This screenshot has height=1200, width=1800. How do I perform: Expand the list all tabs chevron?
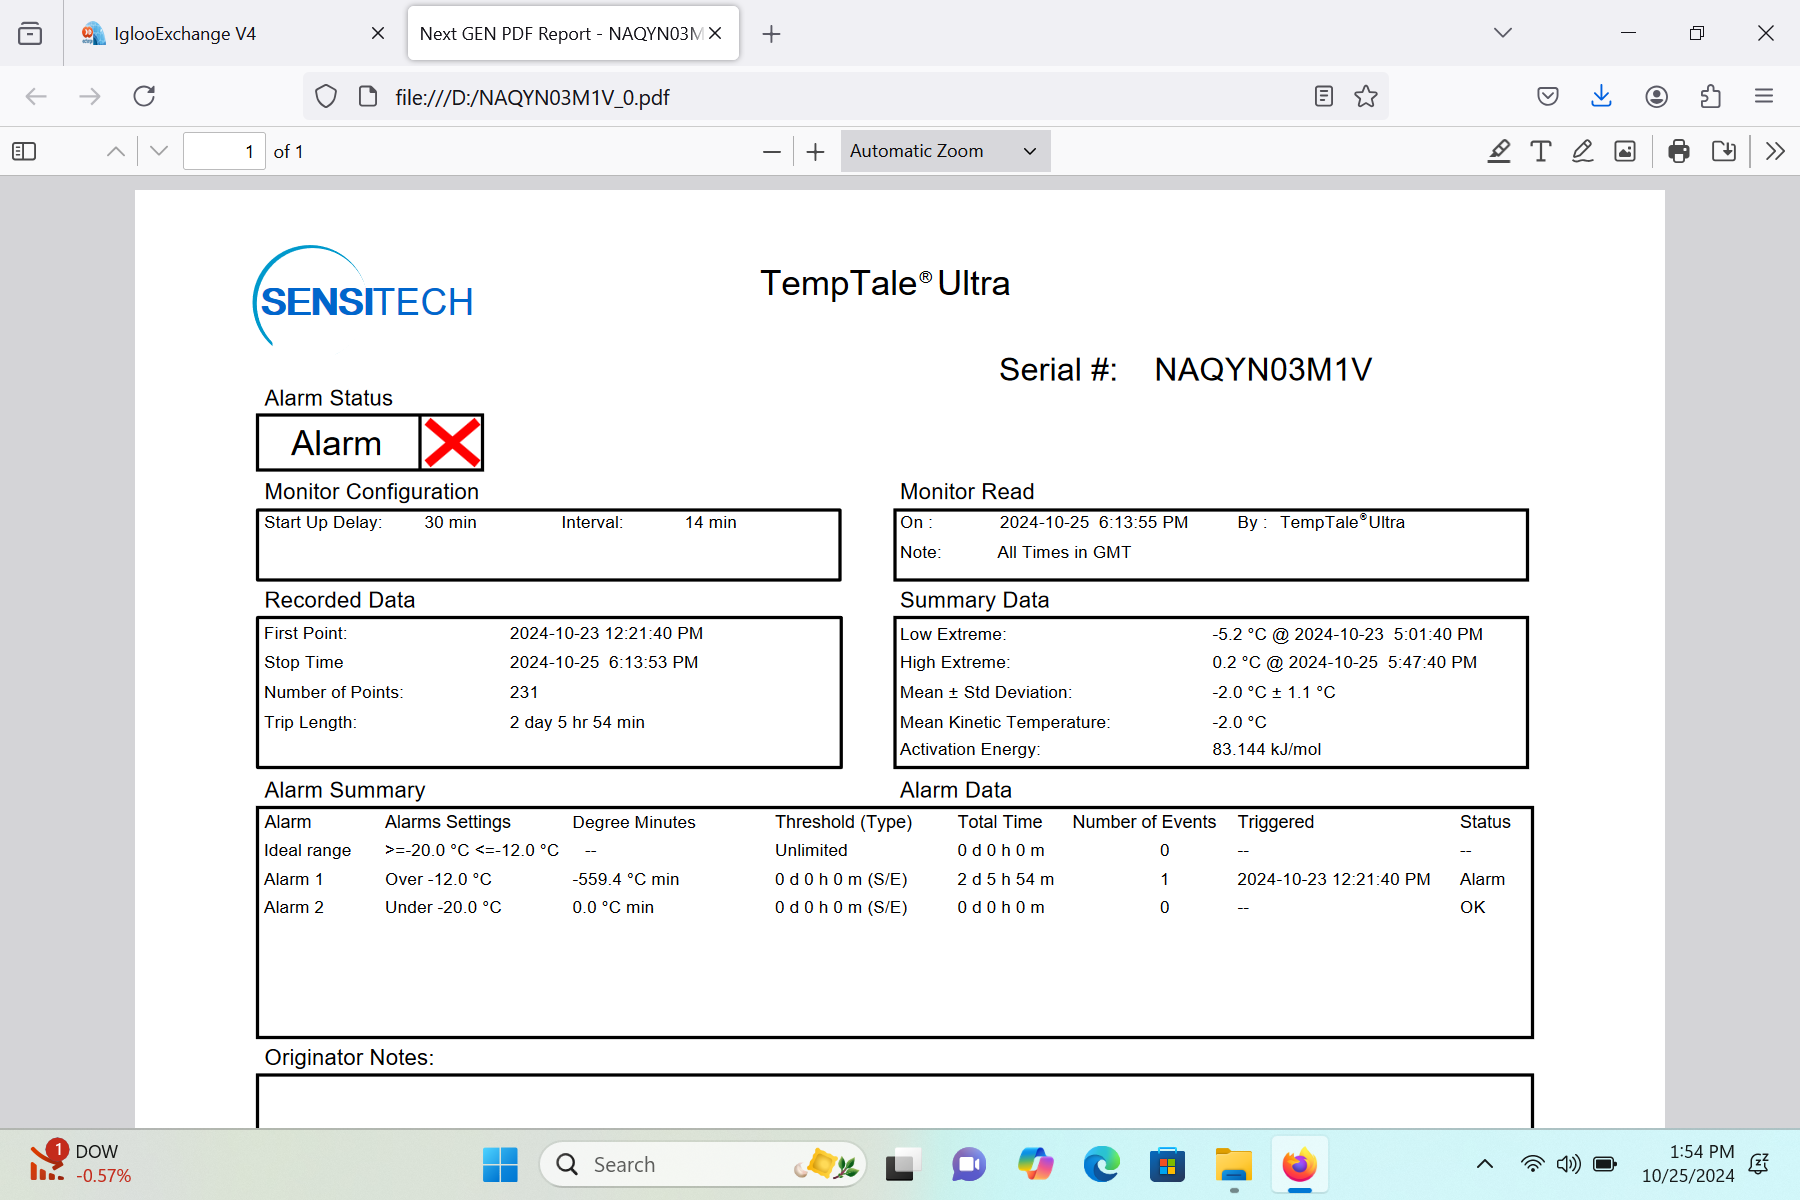point(1502,33)
